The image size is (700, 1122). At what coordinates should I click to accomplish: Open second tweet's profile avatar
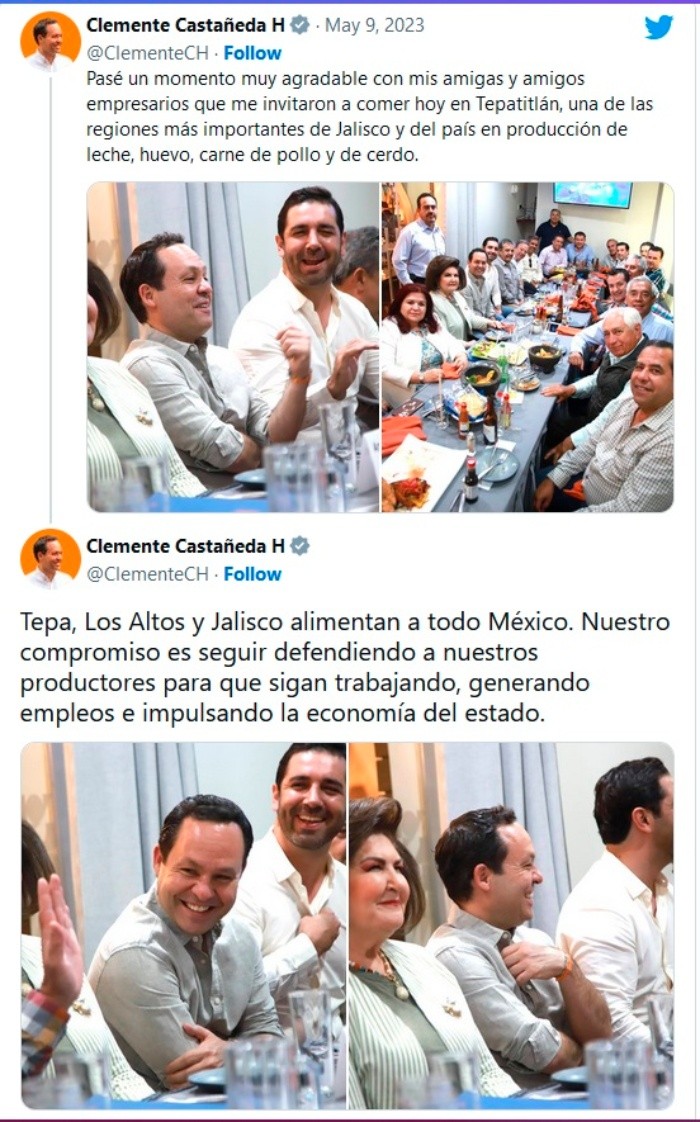[50, 559]
